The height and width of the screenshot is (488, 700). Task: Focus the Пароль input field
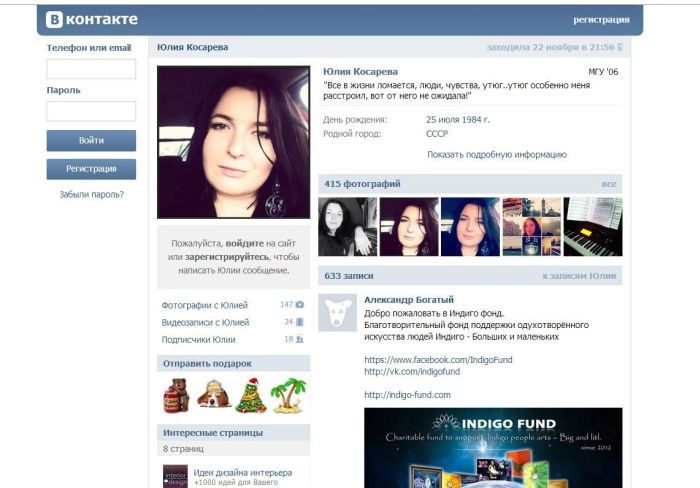point(91,111)
